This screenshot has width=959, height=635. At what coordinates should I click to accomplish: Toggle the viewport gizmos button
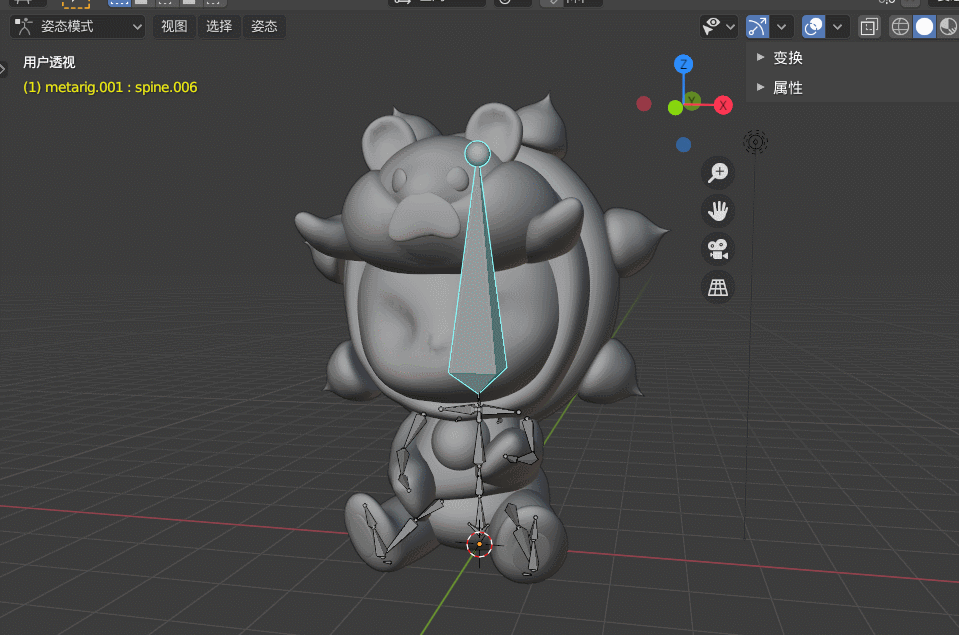click(x=757, y=26)
